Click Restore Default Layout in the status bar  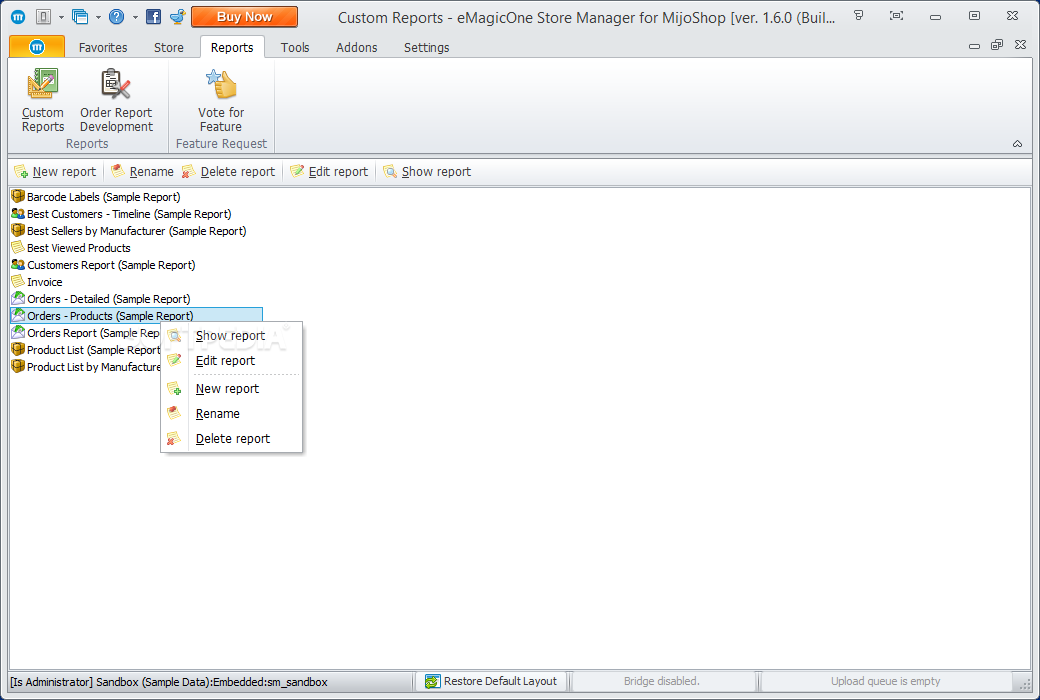click(x=491, y=681)
